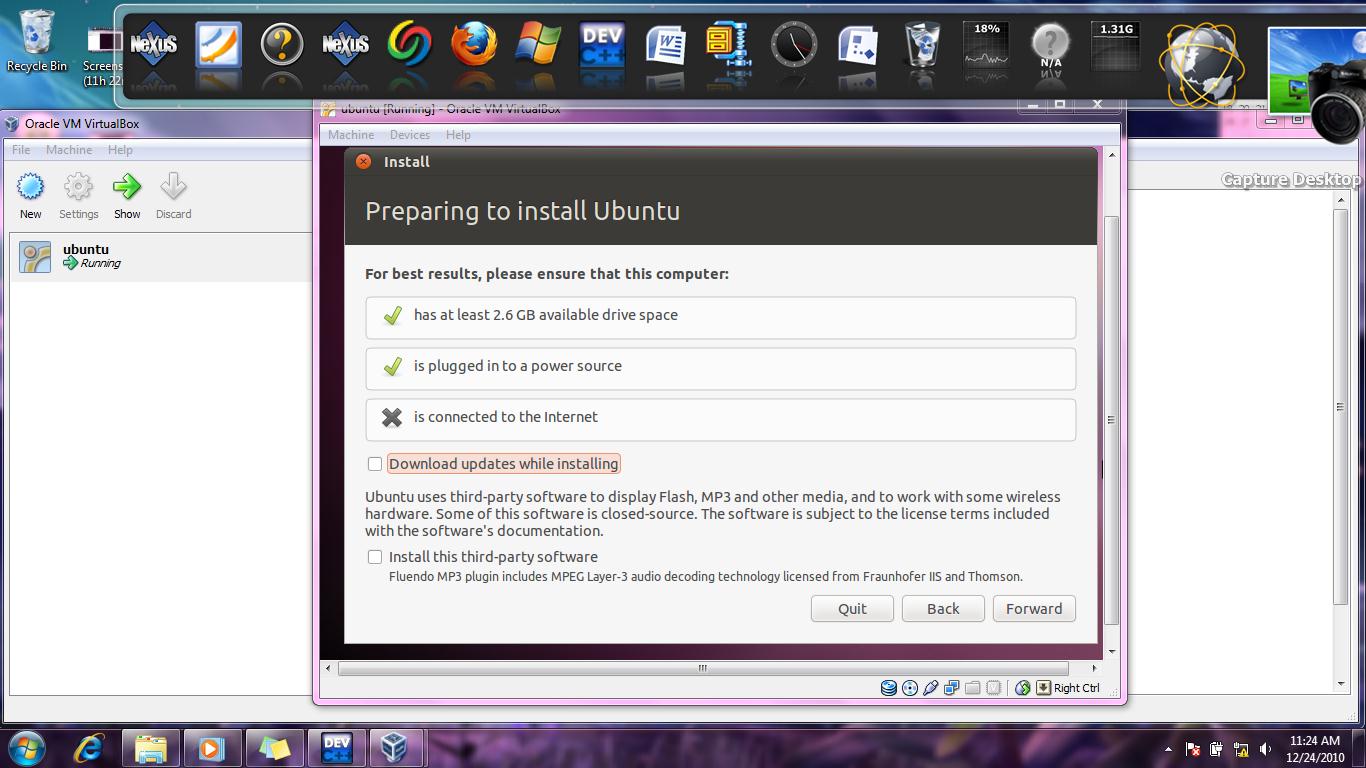This screenshot has width=1366, height=768.
Task: Open Windows Explorer folder in taskbar
Action: point(151,748)
